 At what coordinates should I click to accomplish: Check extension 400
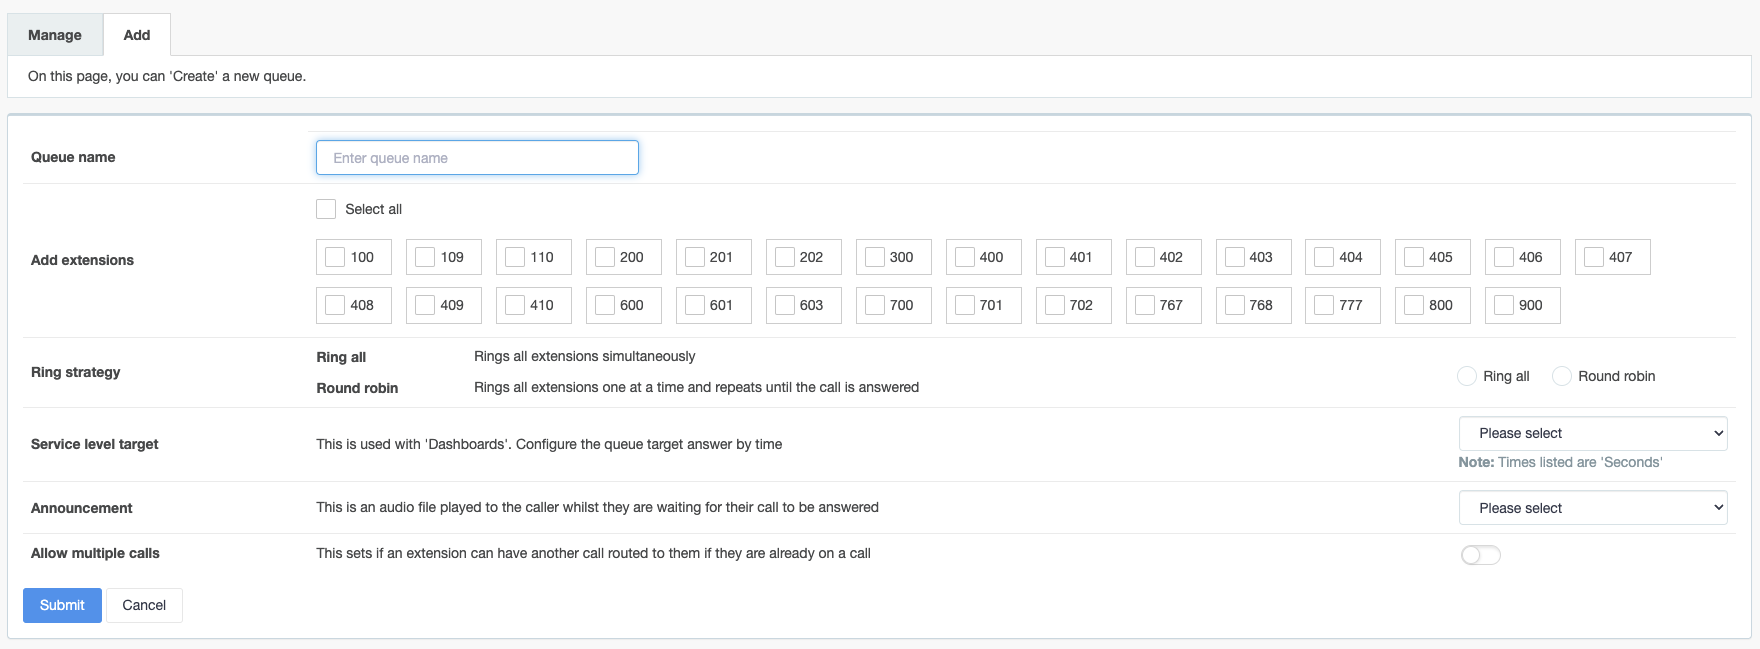(x=965, y=257)
